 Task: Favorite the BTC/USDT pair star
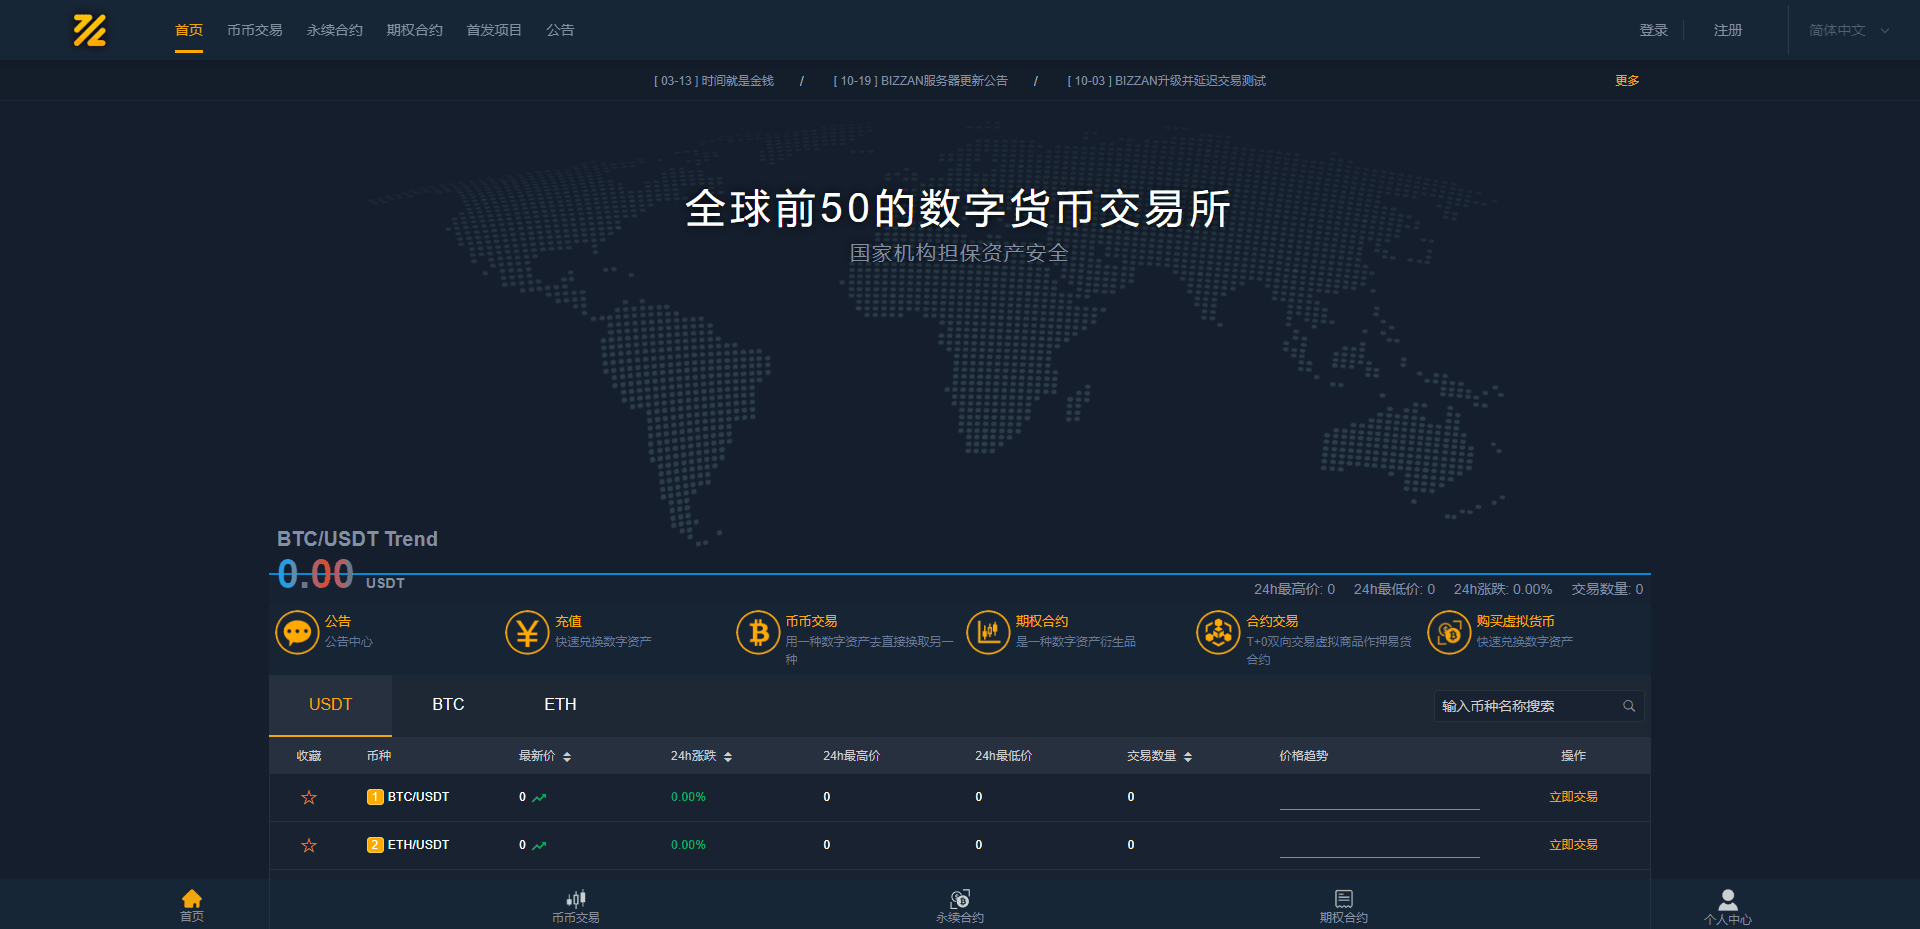[x=309, y=797]
